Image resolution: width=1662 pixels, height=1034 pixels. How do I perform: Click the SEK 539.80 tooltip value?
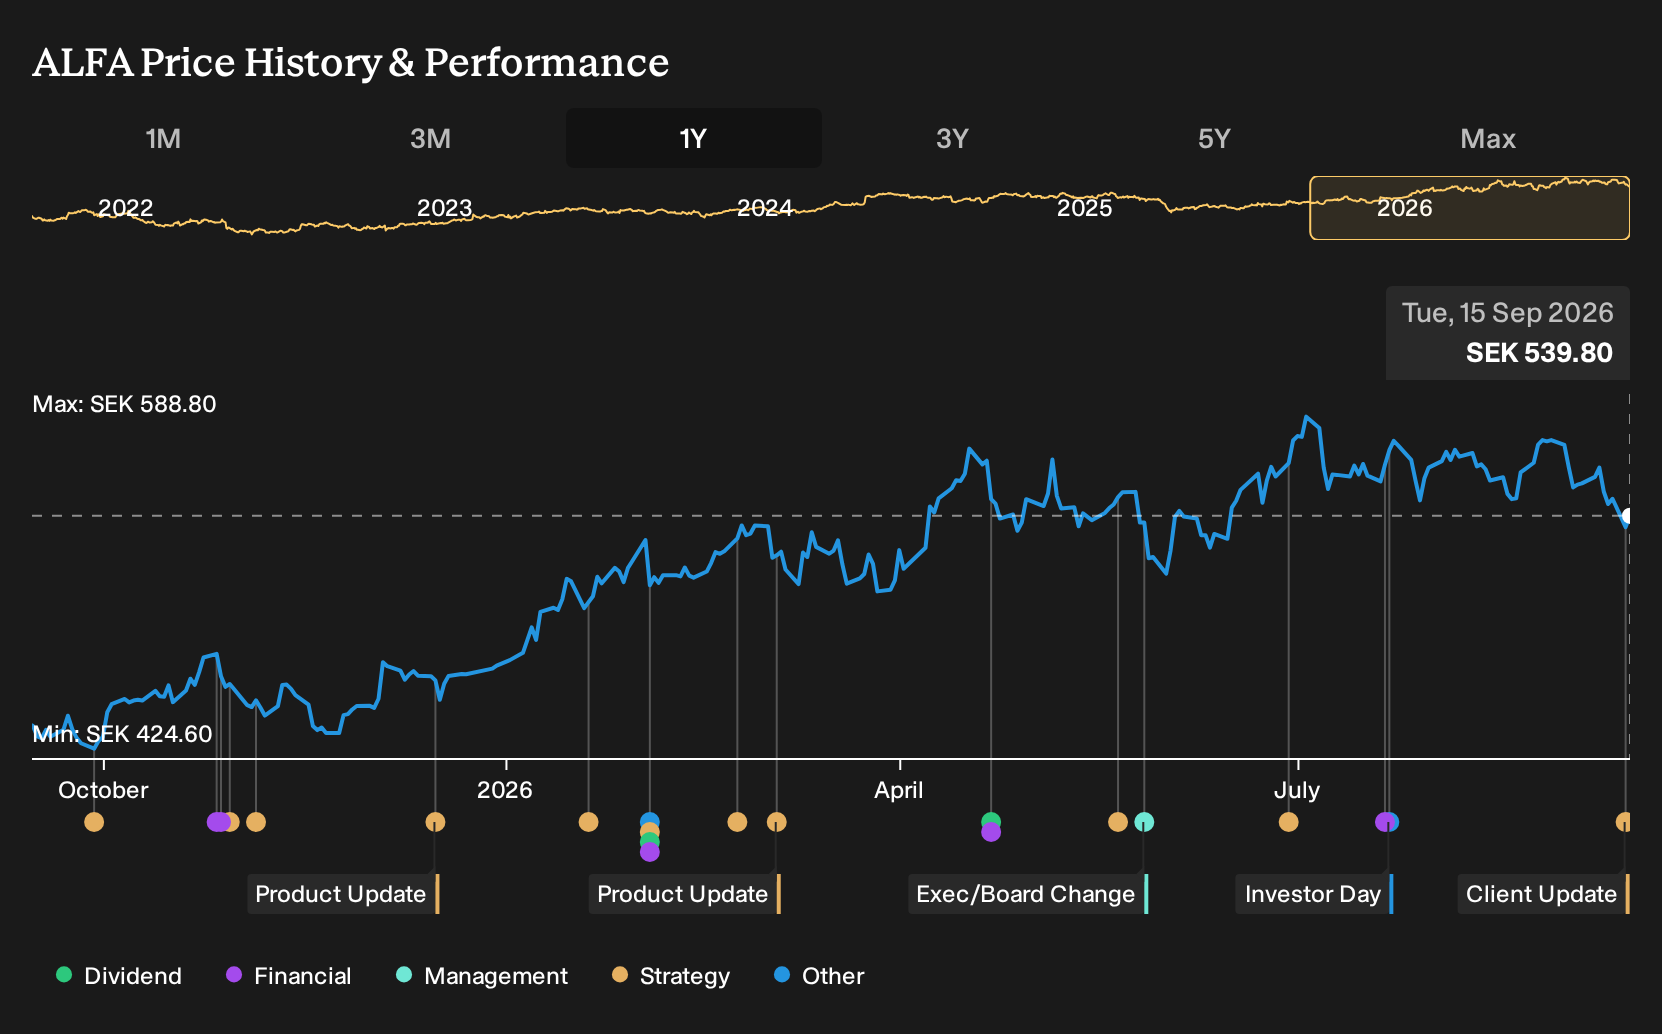[x=1539, y=353]
